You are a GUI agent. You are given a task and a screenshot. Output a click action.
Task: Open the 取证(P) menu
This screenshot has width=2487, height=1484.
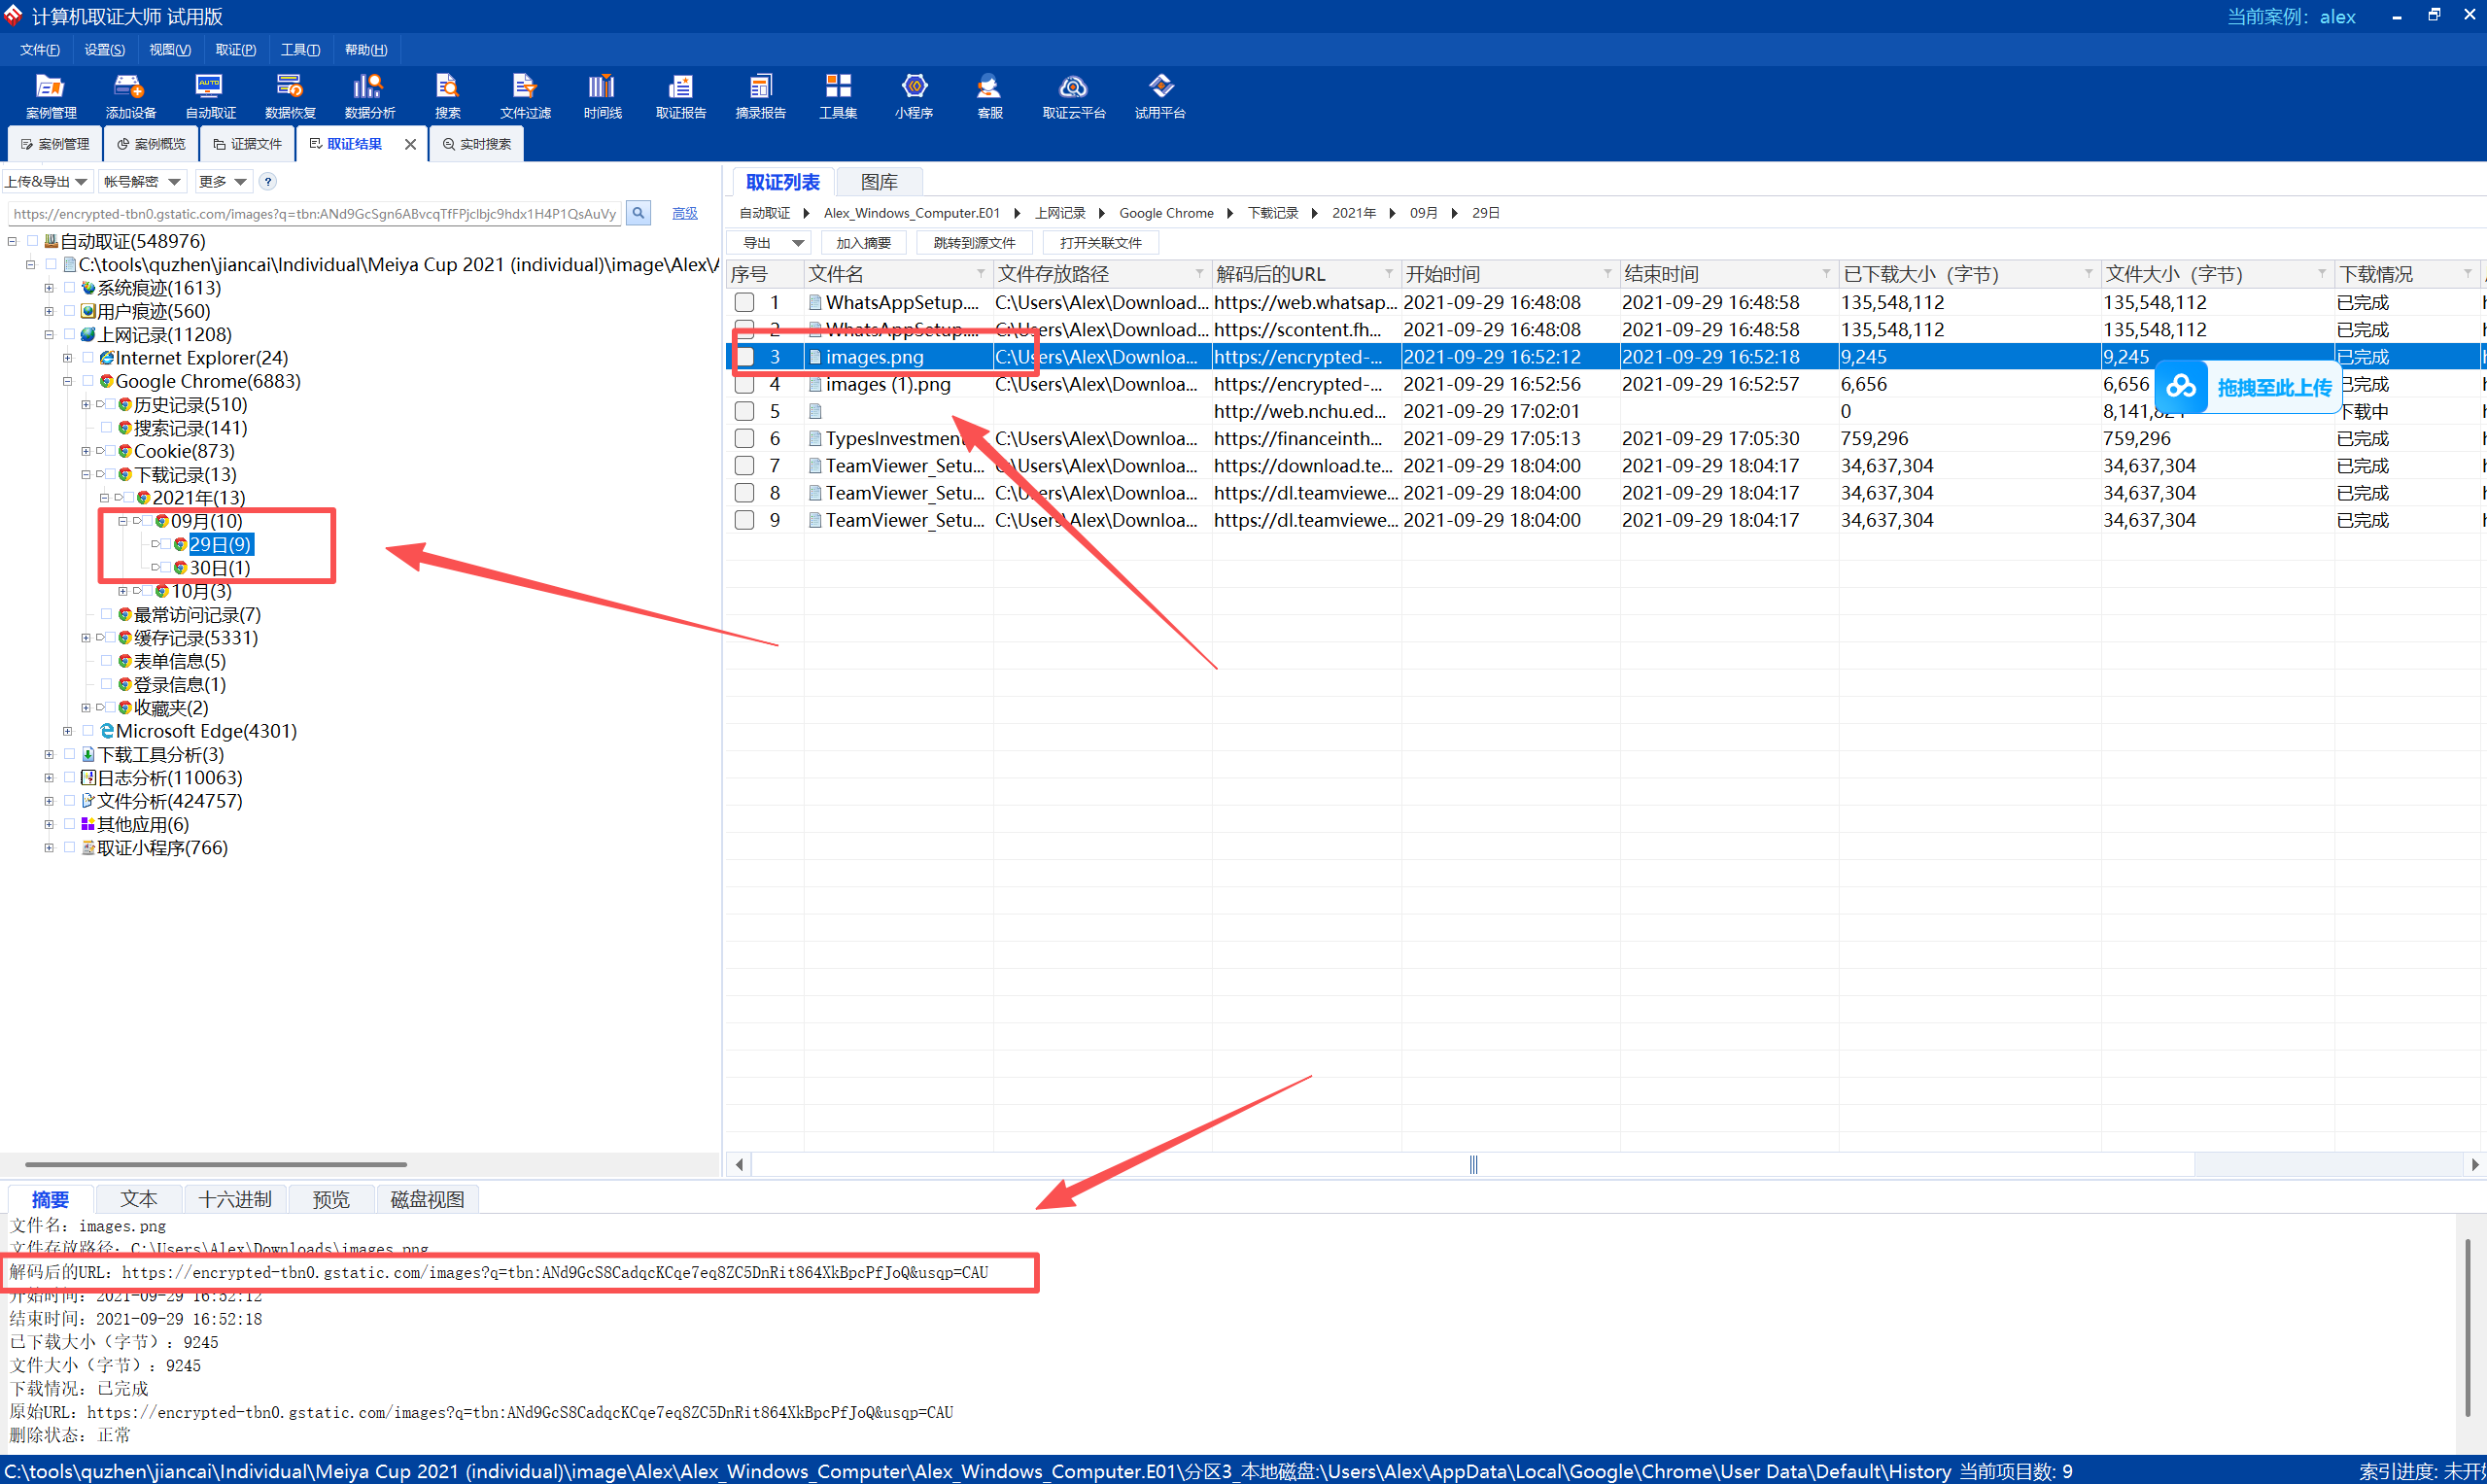click(x=235, y=50)
